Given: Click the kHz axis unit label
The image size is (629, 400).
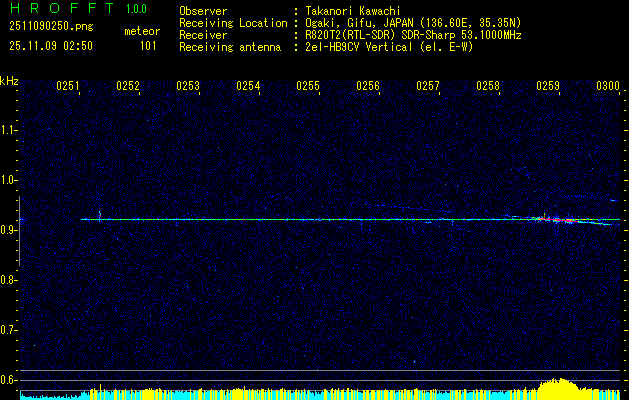Looking at the screenshot, I should click(x=10, y=81).
